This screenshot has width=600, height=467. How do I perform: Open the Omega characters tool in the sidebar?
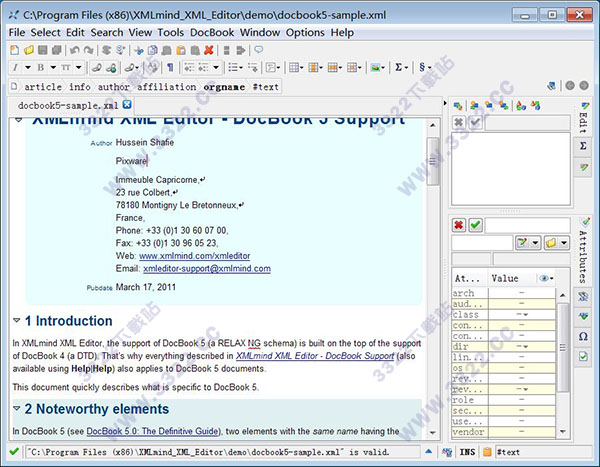coord(583,336)
